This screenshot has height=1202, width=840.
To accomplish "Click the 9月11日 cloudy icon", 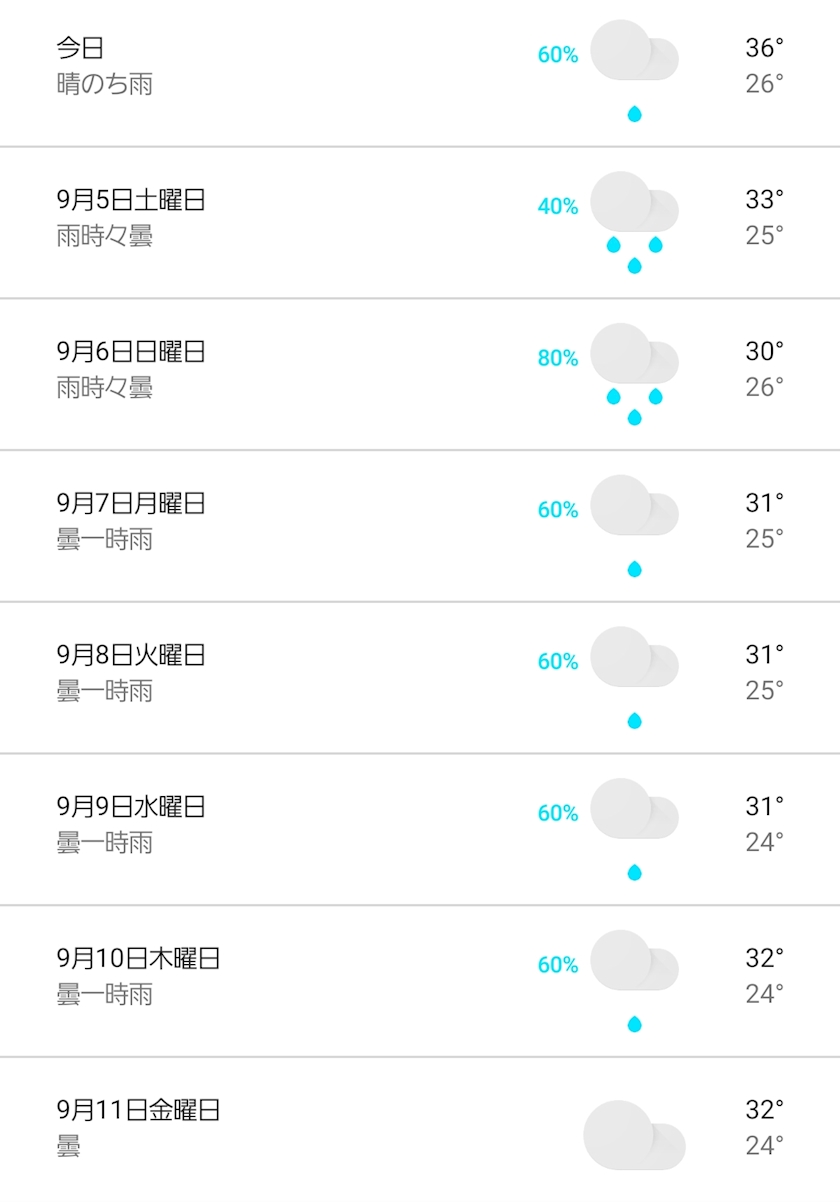I will click(x=634, y=1134).
